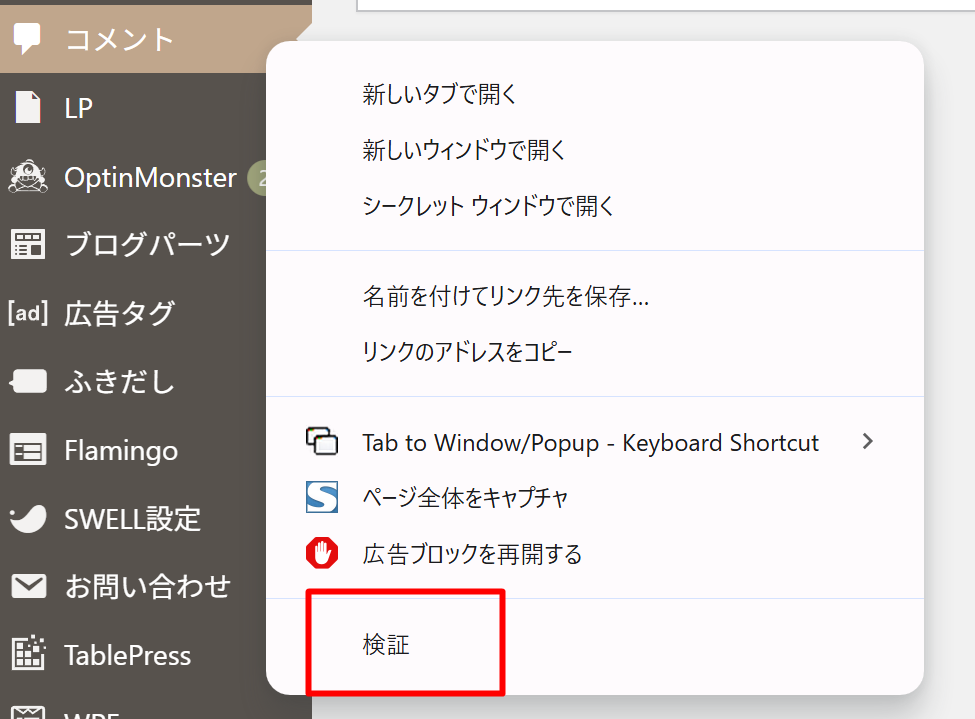Open OptinMonster via its monster icon
975x719 pixels.
point(28,177)
